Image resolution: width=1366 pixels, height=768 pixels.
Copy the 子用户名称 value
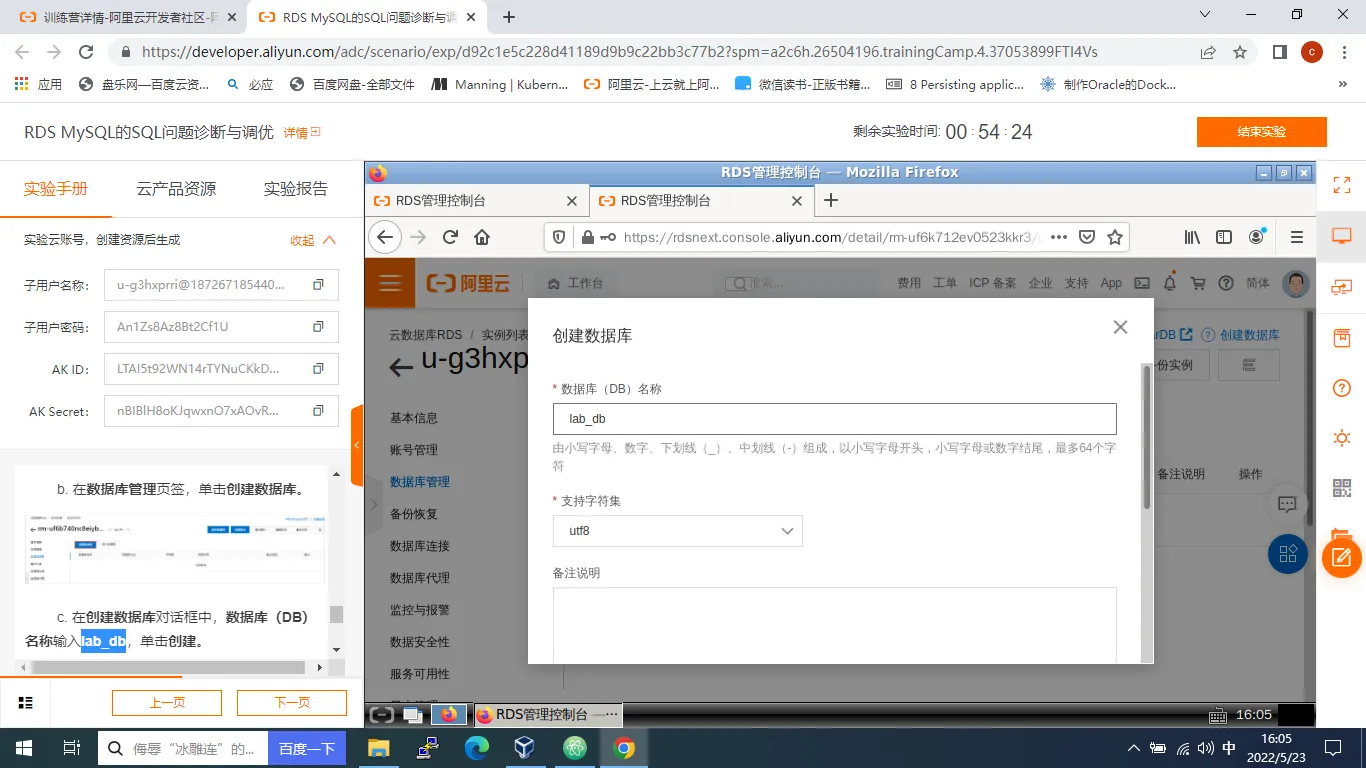[x=318, y=285]
